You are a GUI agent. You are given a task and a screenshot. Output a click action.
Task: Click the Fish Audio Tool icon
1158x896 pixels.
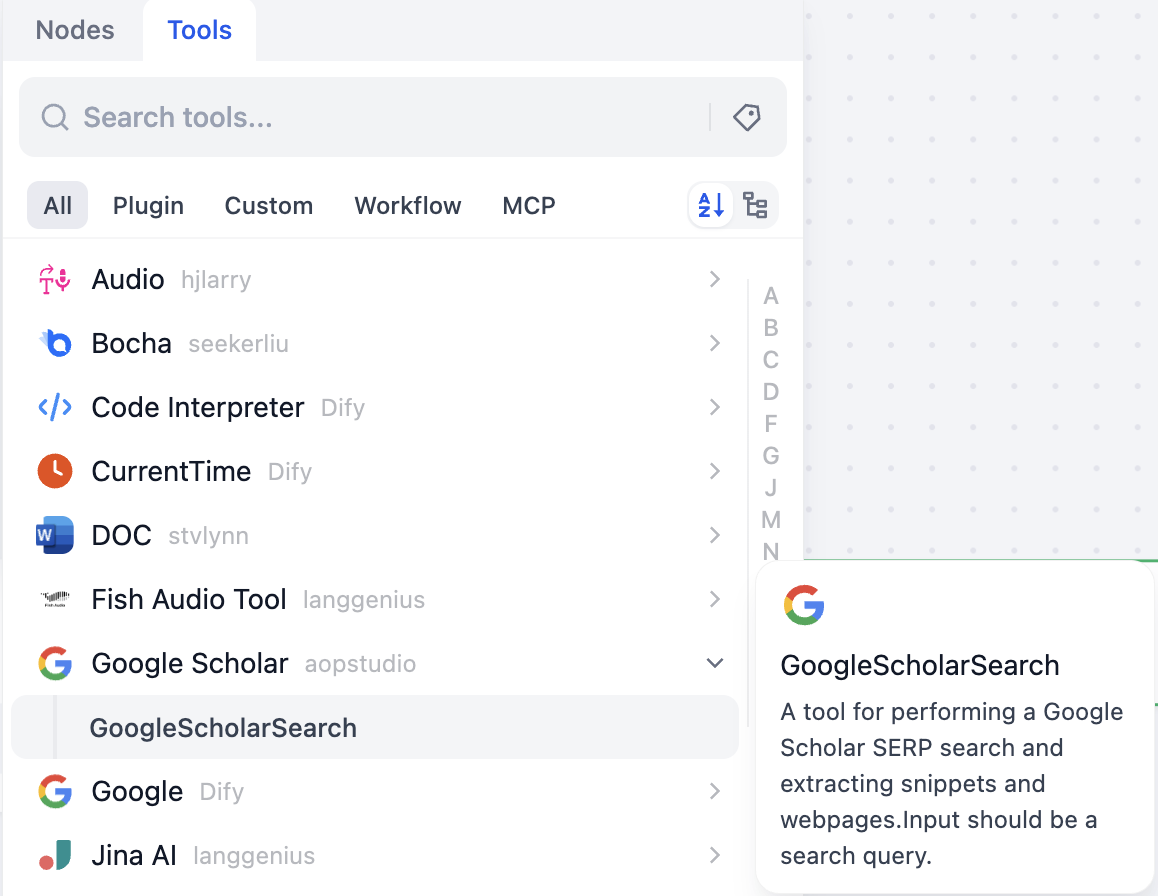click(55, 600)
